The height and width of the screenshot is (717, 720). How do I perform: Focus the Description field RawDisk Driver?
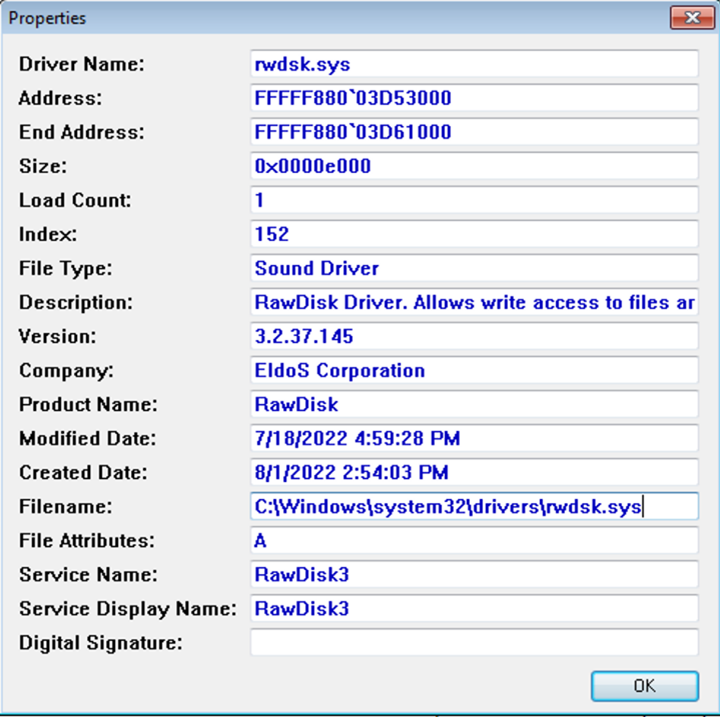474,302
